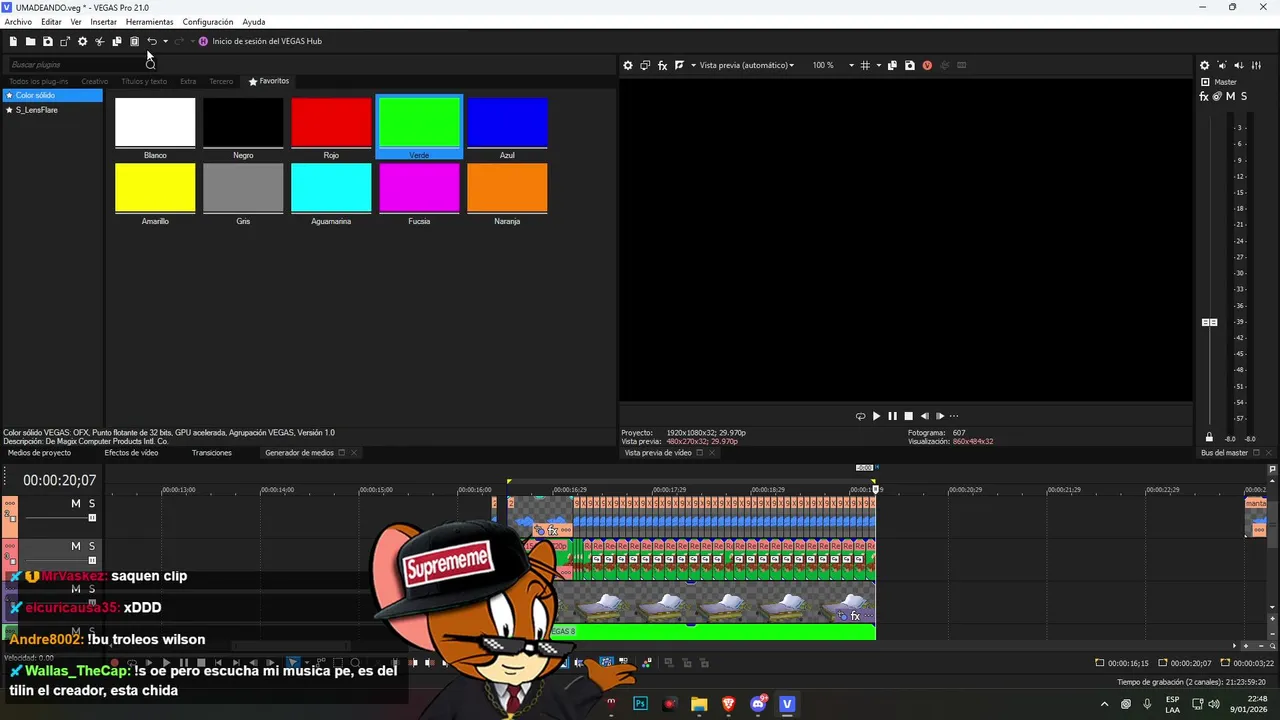Toggle split screen view icon in preview
The width and height of the screenshot is (1280, 720).
click(679, 65)
